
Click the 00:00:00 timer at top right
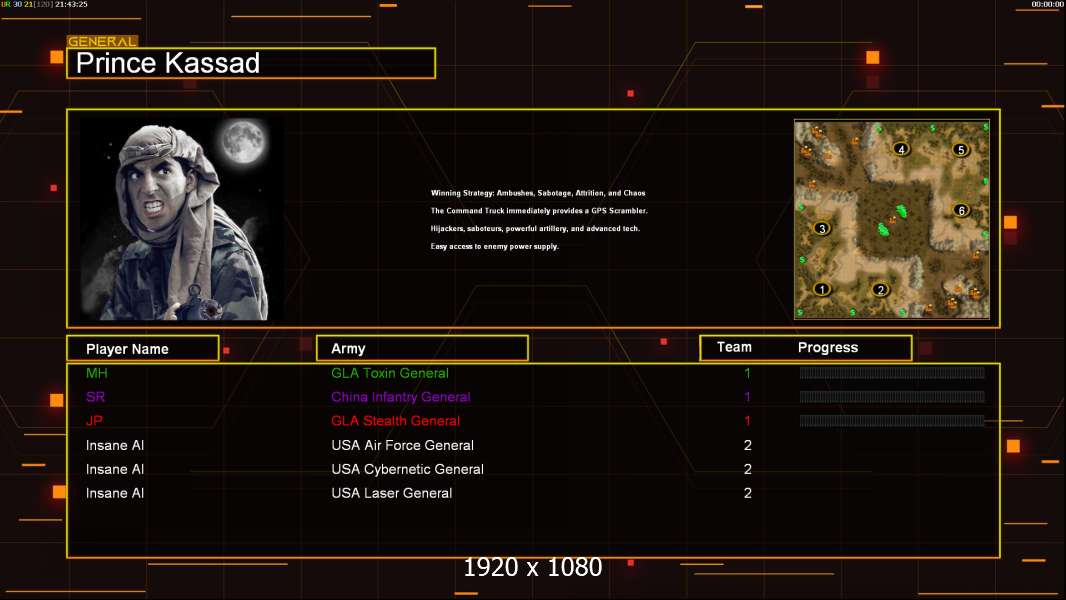pos(1047,4)
